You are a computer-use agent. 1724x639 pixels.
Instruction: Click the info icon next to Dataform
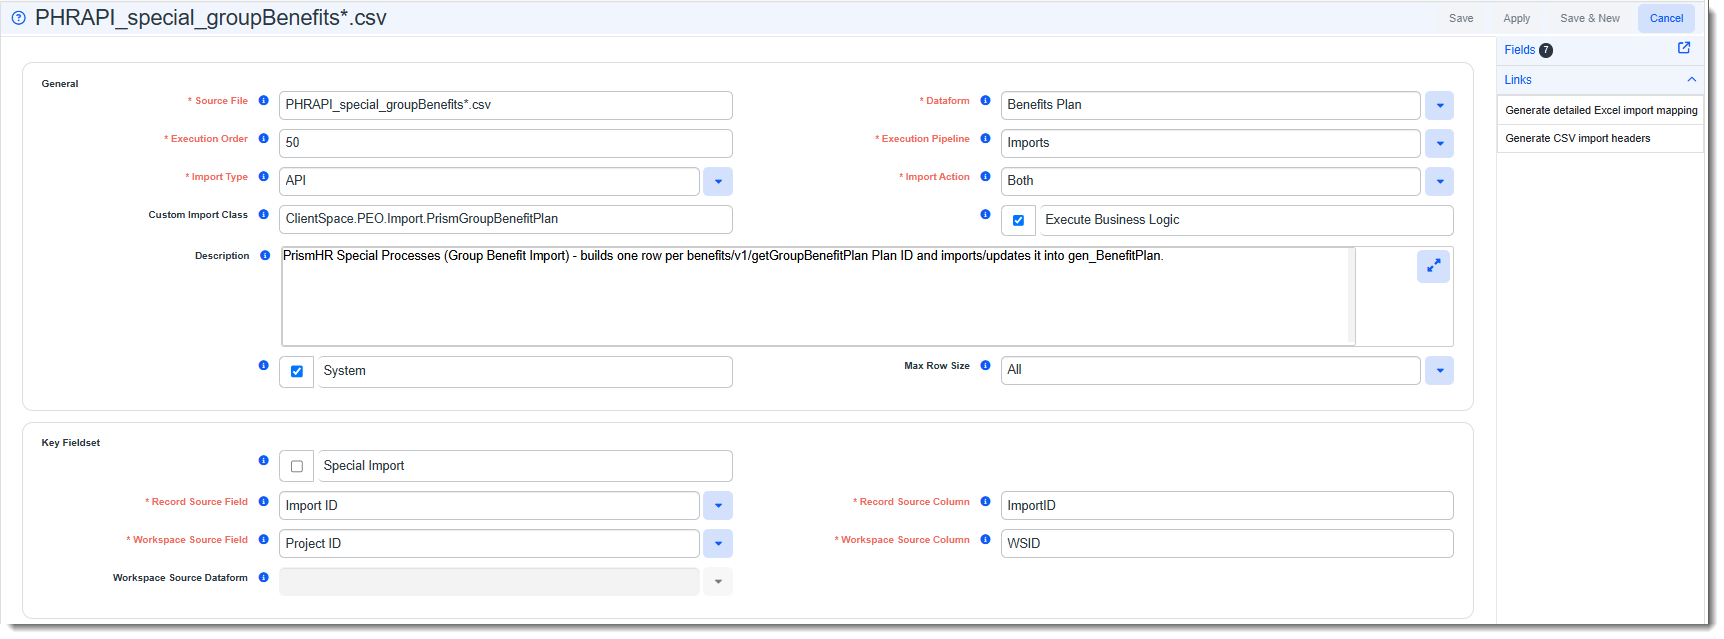986,100
